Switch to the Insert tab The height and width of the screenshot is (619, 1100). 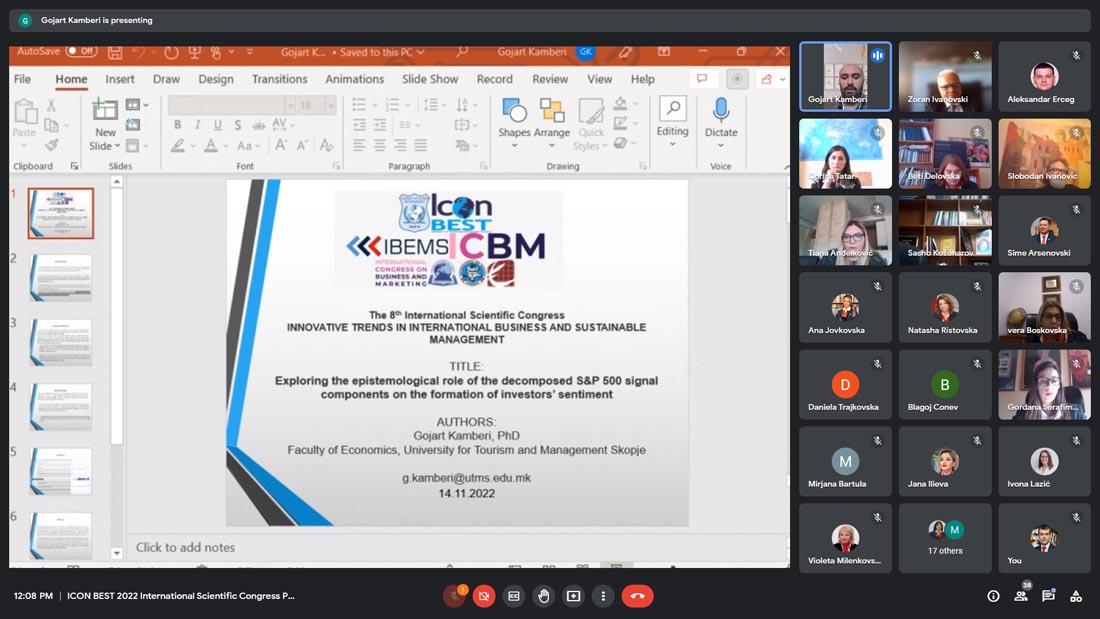tap(120, 79)
